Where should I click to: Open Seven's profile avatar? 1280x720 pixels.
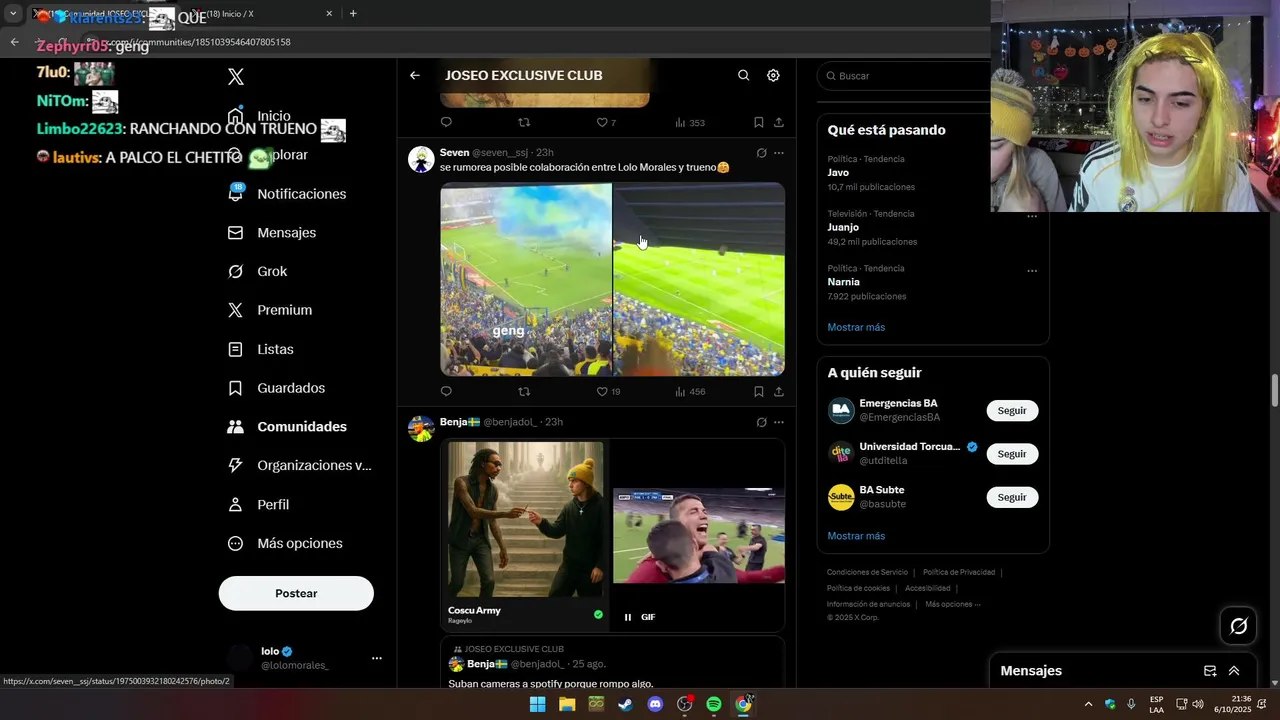pyautogui.click(x=421, y=160)
